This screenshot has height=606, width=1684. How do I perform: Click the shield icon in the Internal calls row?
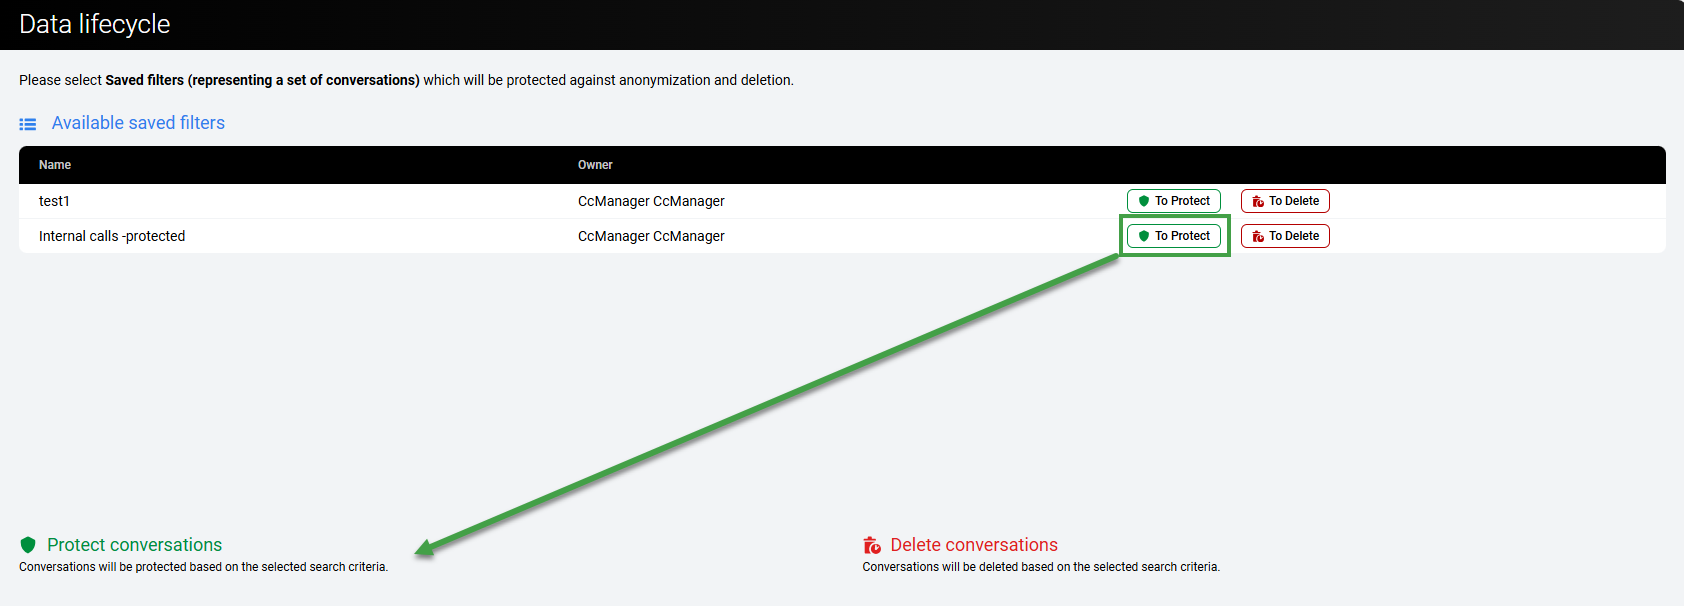pos(1144,236)
